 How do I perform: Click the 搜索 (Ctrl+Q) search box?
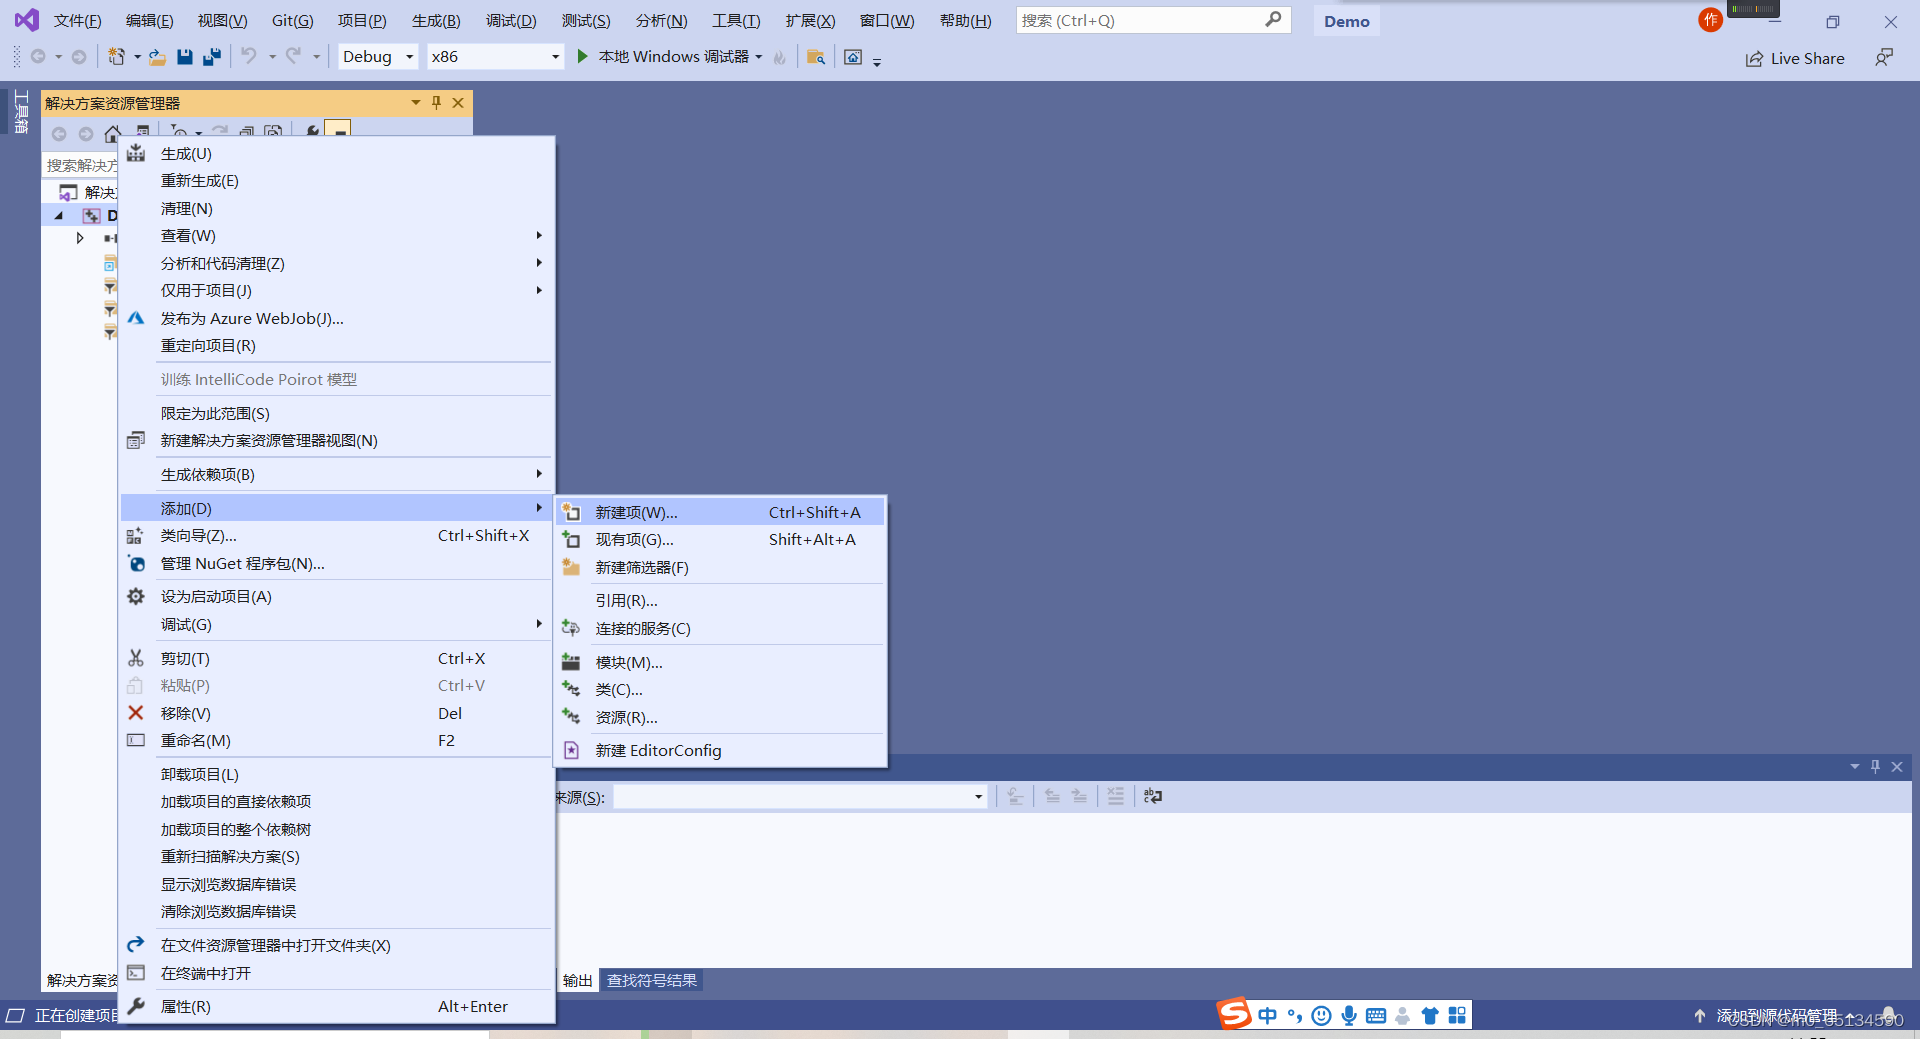tap(1153, 20)
